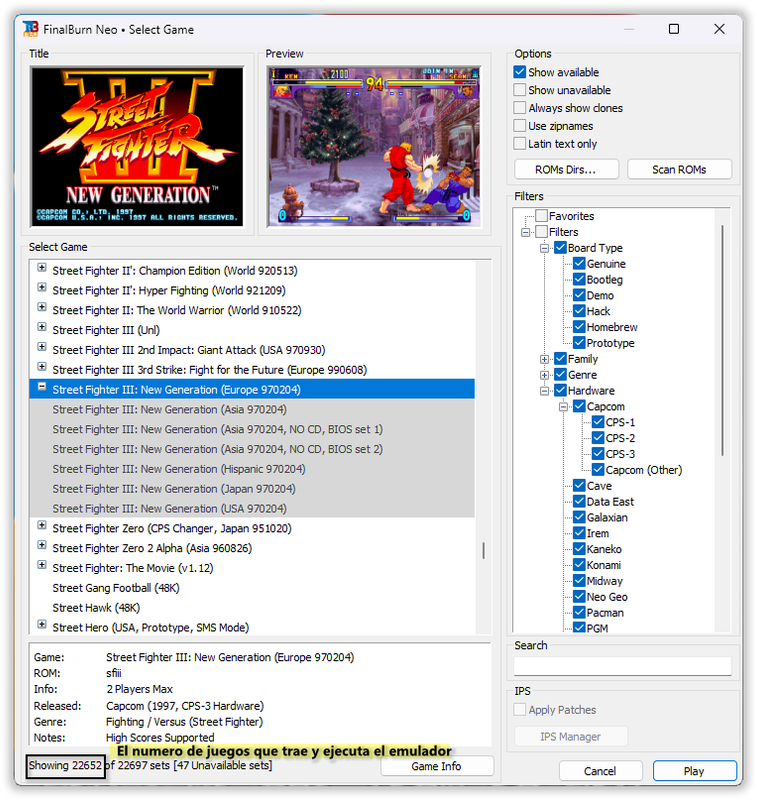
Task: Toggle the Hack board type checkbox
Action: coord(579,311)
